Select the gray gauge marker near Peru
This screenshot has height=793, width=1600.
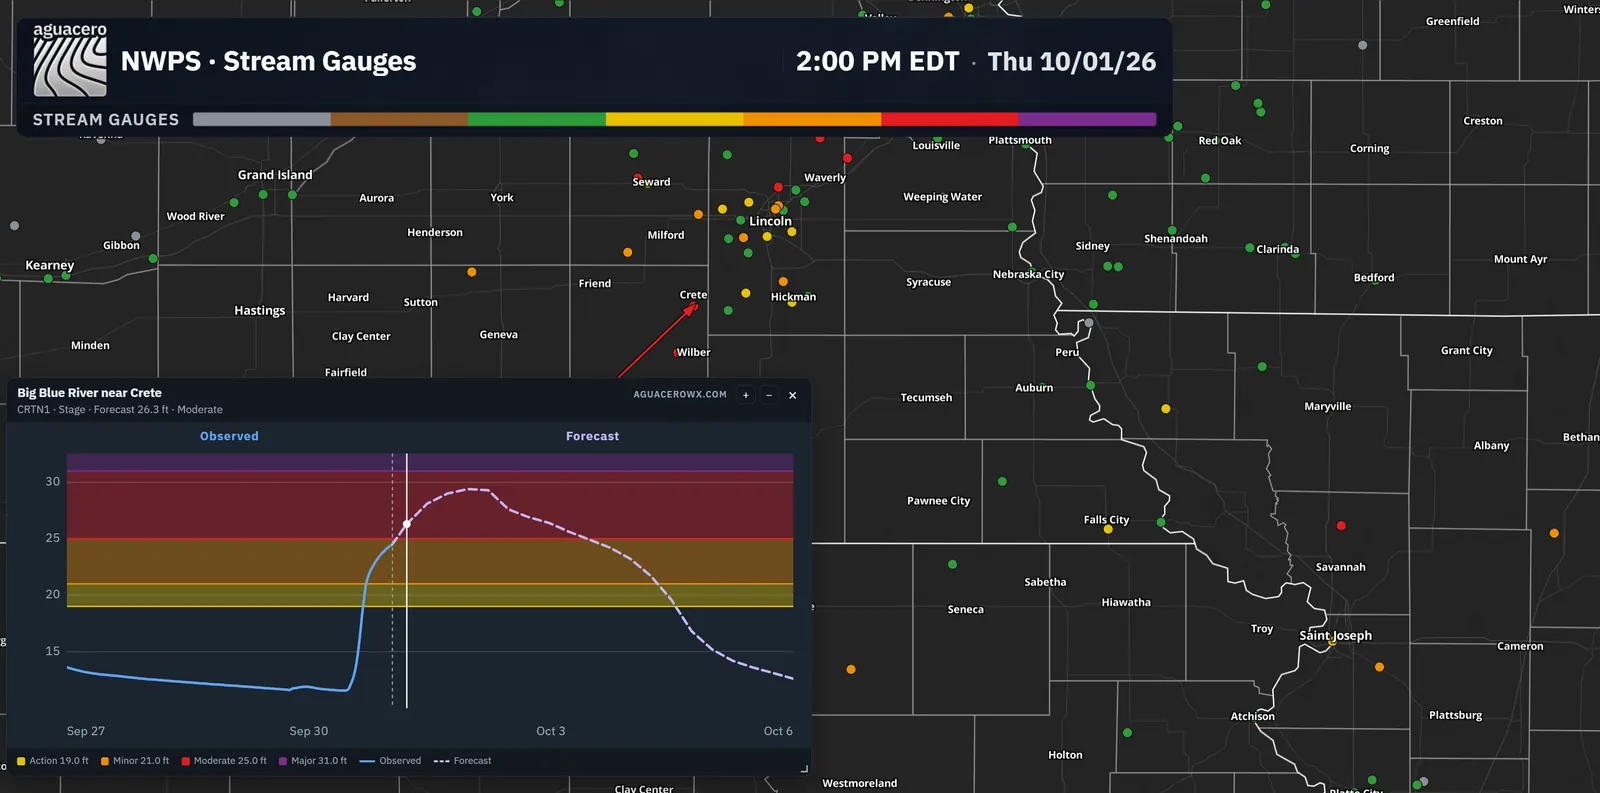point(1089,323)
